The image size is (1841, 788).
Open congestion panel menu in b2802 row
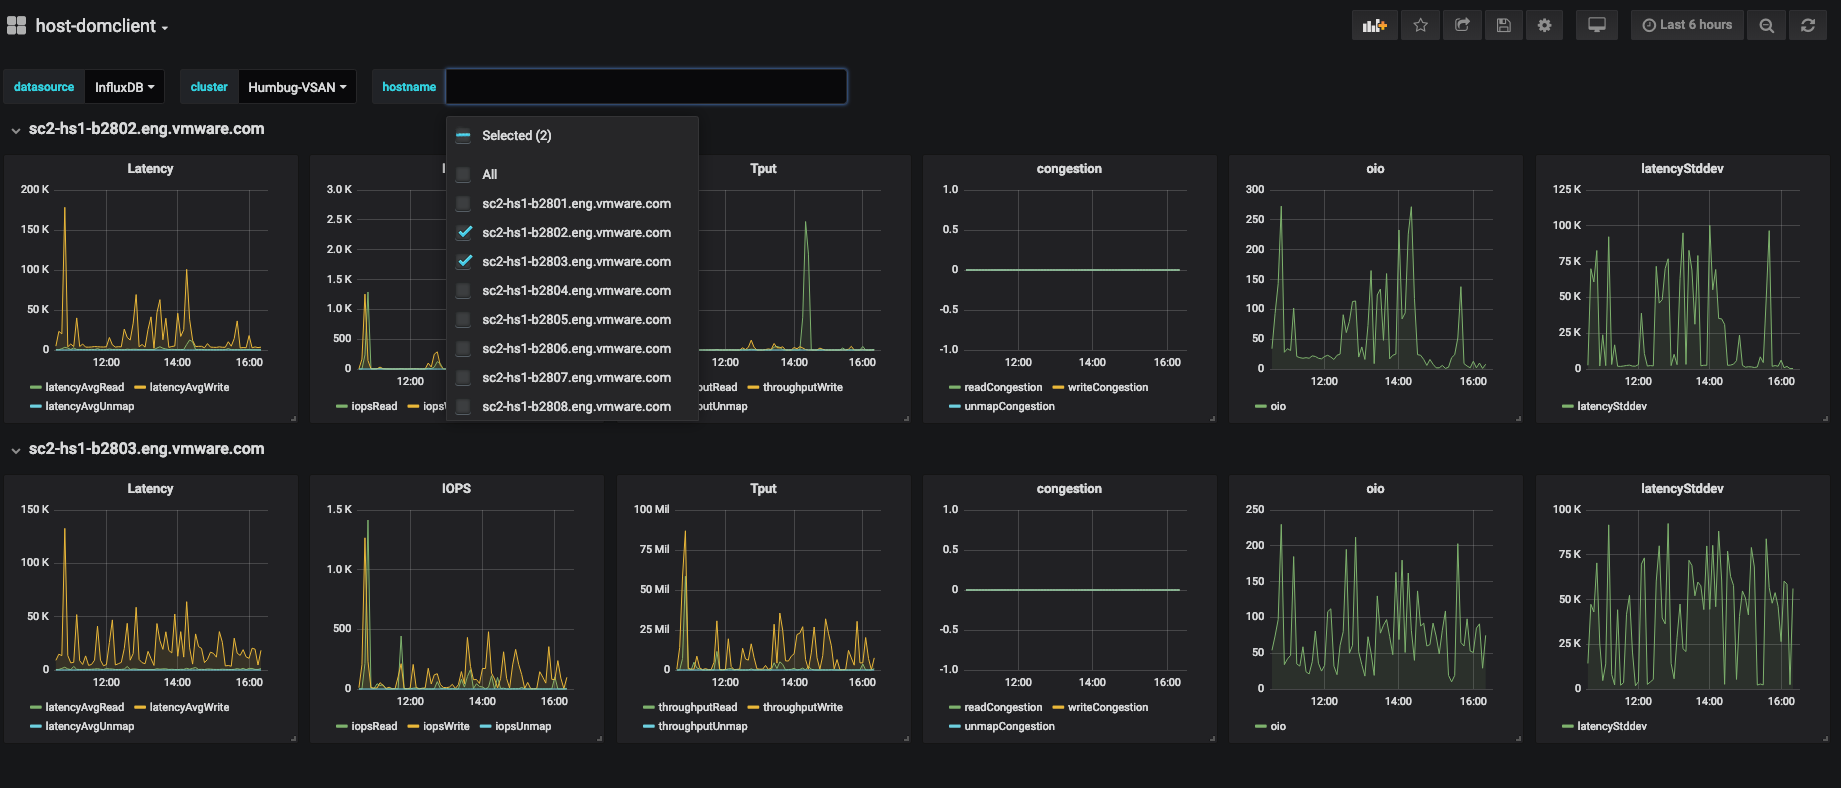coord(1069,169)
